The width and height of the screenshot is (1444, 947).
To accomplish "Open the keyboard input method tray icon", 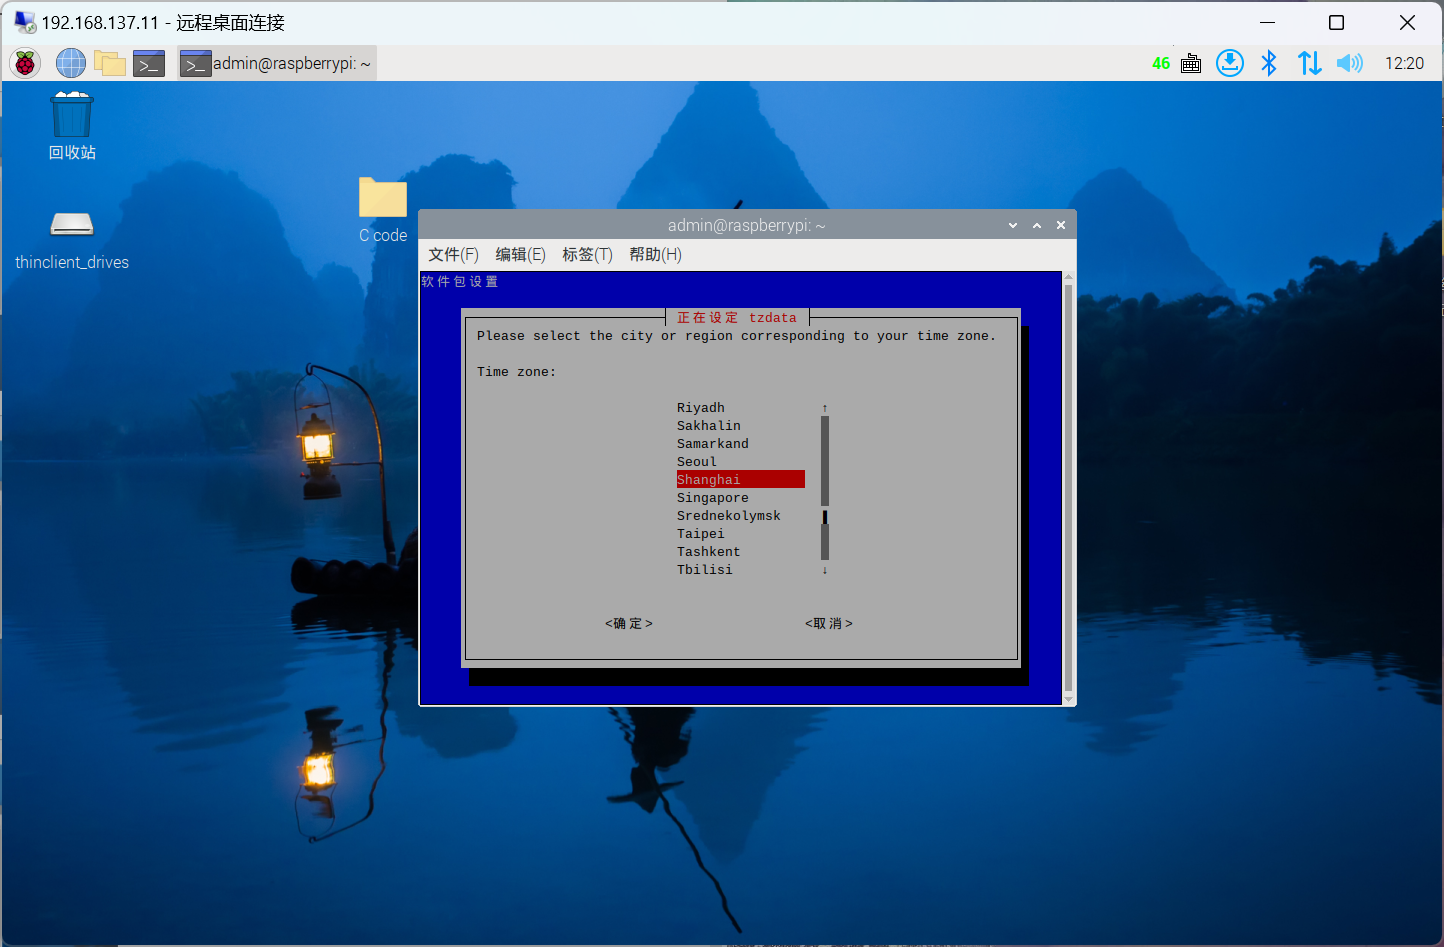I will pos(1190,63).
